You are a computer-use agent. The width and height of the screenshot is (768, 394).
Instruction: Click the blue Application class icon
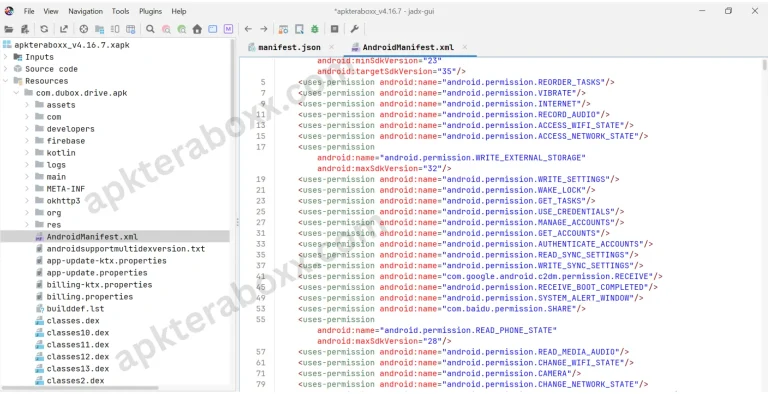click(213, 29)
